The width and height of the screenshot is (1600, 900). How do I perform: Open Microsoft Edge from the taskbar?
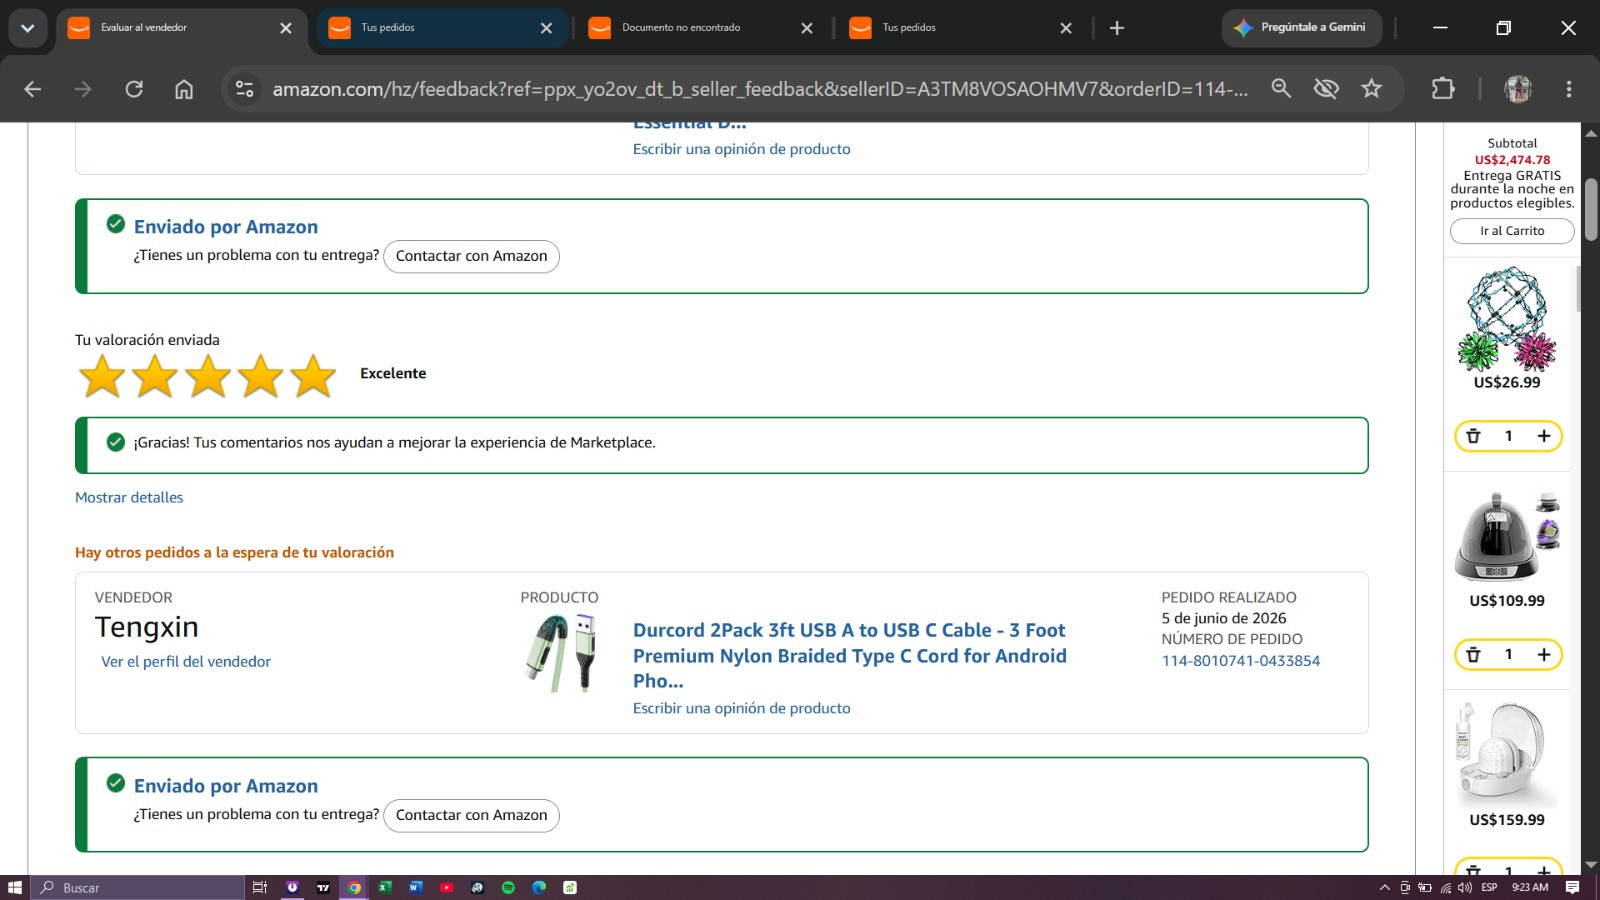coord(539,887)
